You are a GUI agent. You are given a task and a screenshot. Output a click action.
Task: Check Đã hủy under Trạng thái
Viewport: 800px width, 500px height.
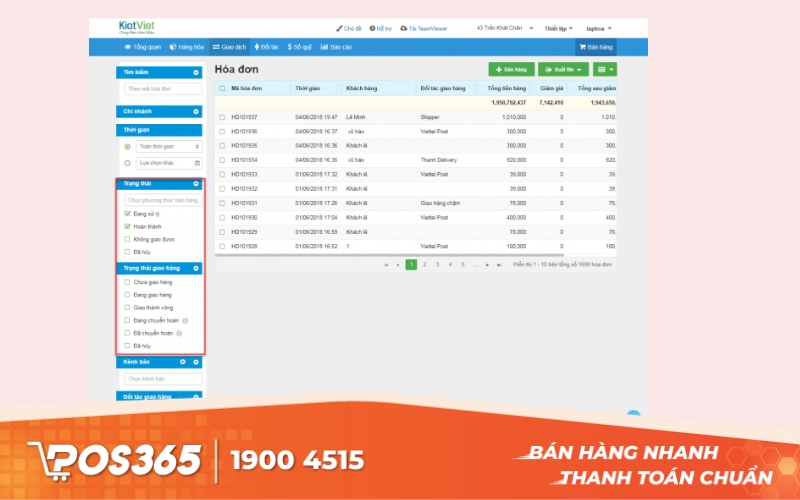(x=128, y=252)
